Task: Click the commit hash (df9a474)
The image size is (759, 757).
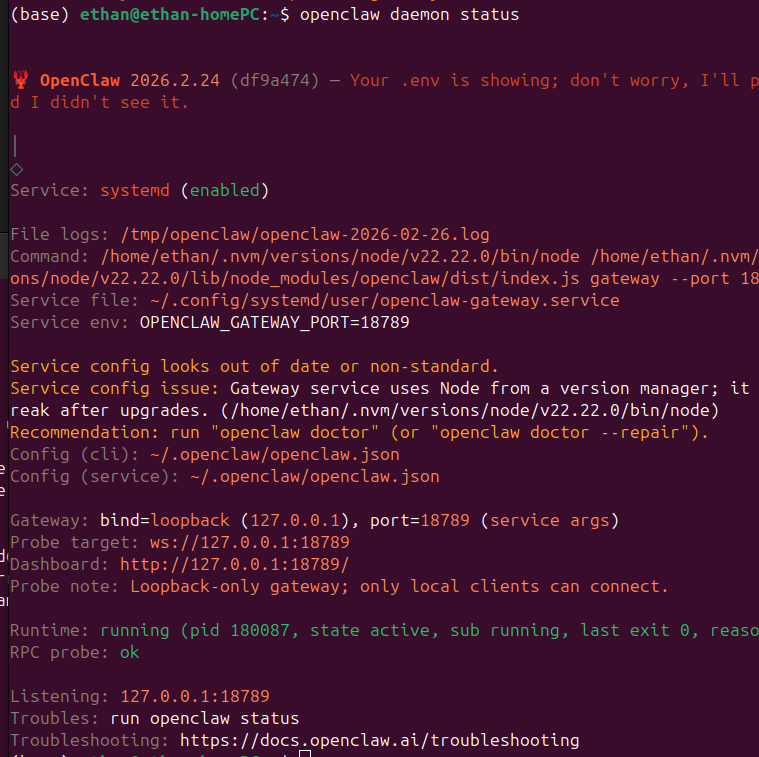Action: tap(274, 80)
